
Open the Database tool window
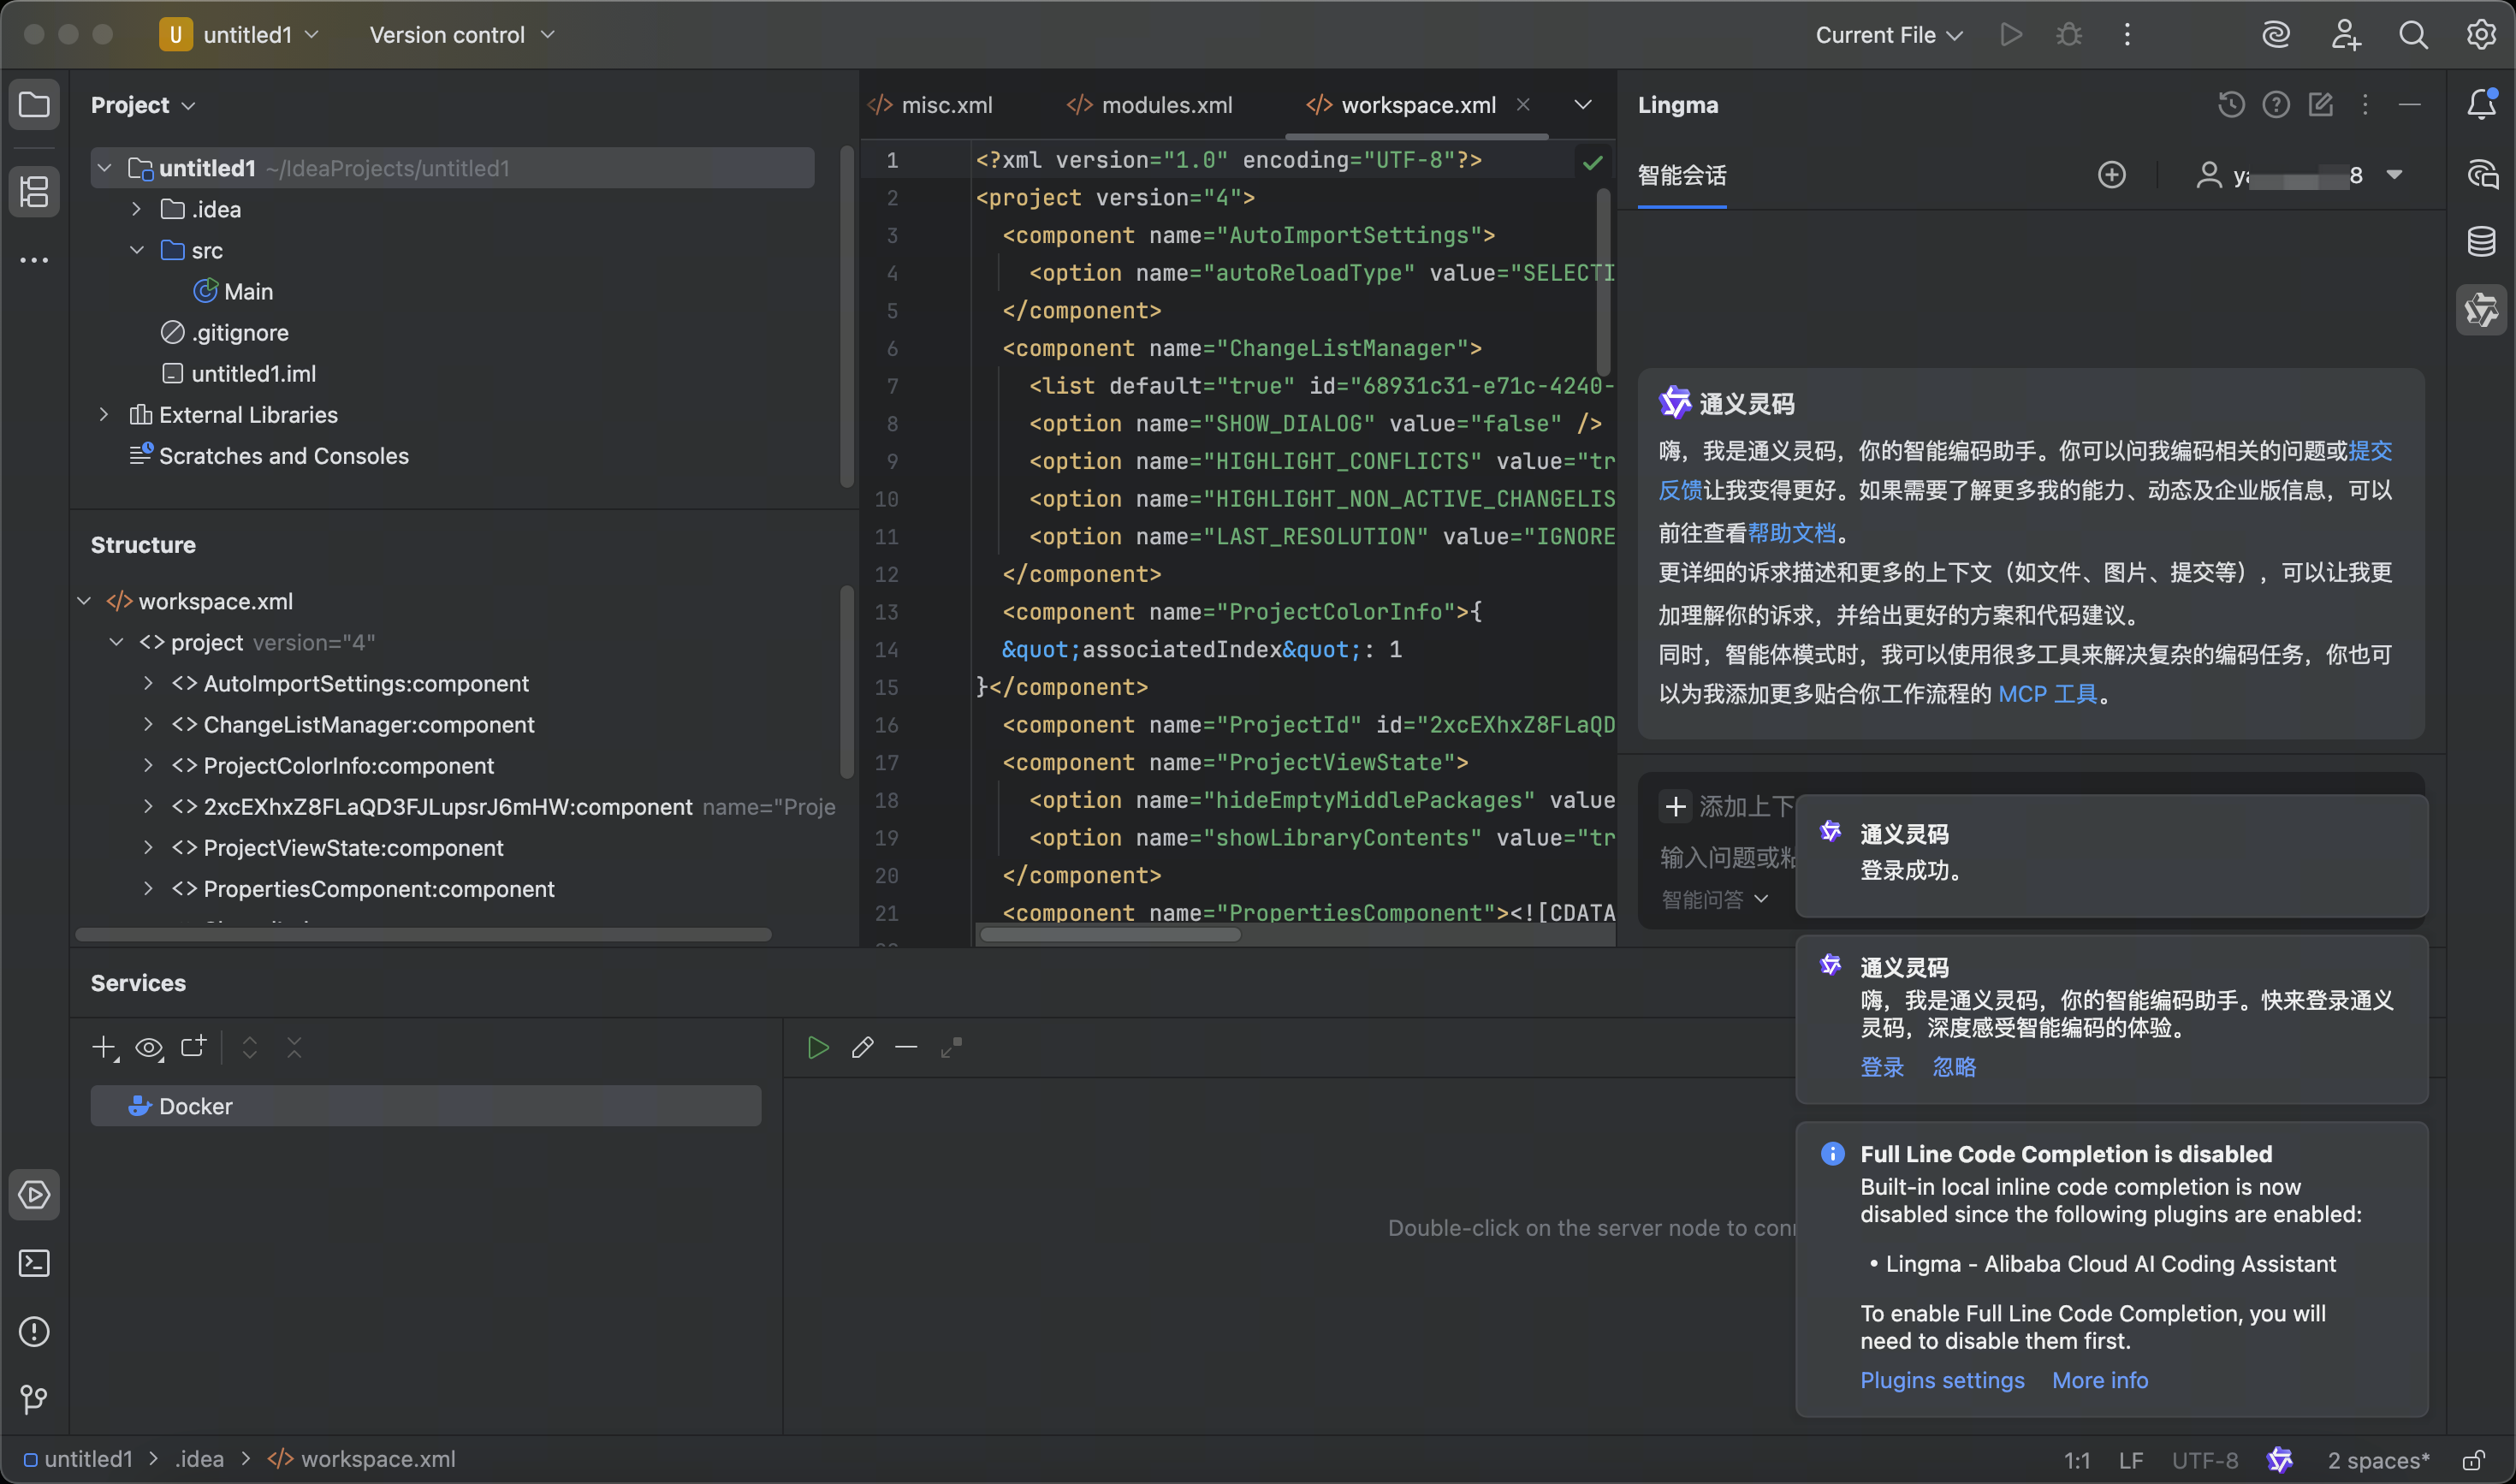[x=2481, y=241]
